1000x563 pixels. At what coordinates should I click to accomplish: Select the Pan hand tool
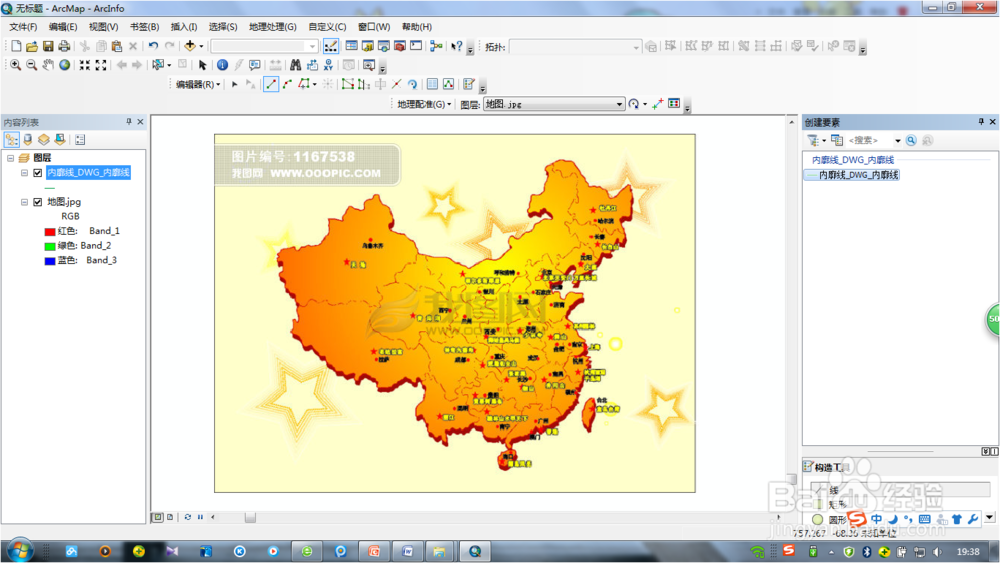click(x=48, y=65)
